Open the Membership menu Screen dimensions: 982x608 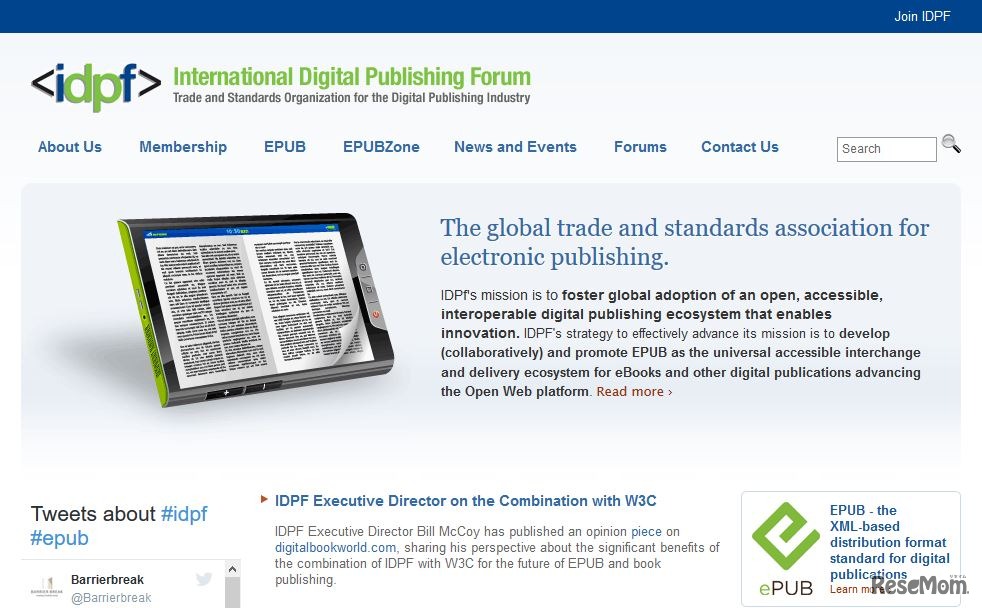click(183, 147)
